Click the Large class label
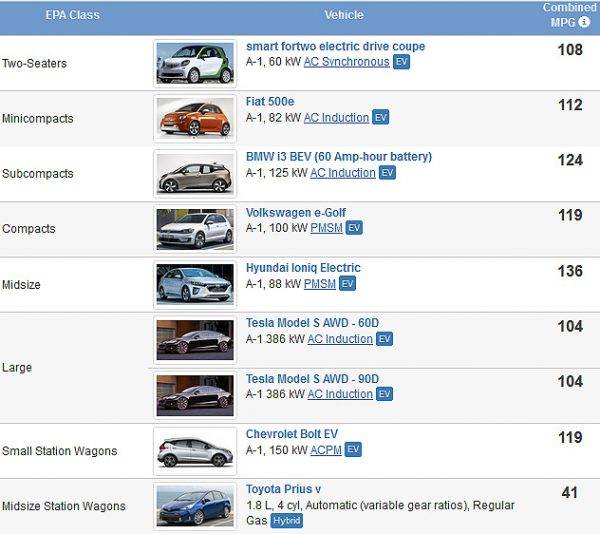 click(x=17, y=368)
